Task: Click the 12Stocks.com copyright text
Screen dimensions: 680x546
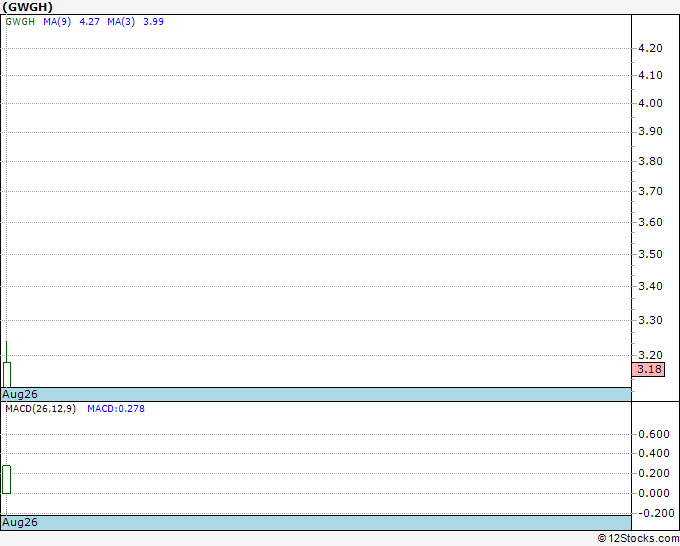Action: pyautogui.click(x=638, y=538)
